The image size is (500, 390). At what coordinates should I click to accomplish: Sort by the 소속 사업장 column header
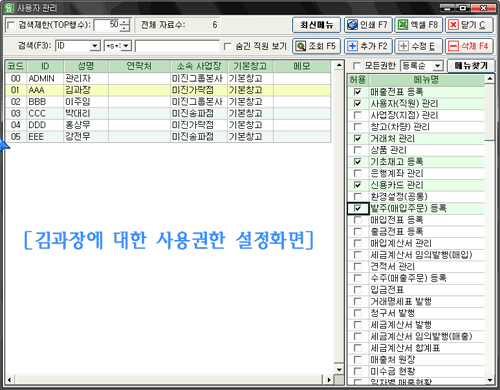[199, 66]
